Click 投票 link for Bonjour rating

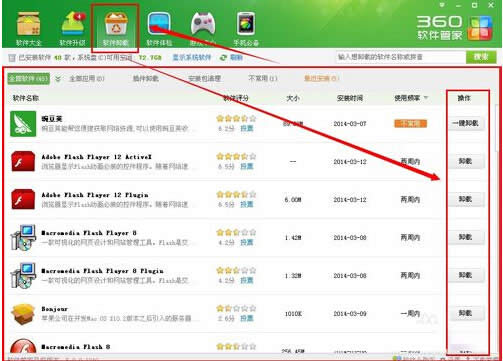pyautogui.click(x=247, y=318)
